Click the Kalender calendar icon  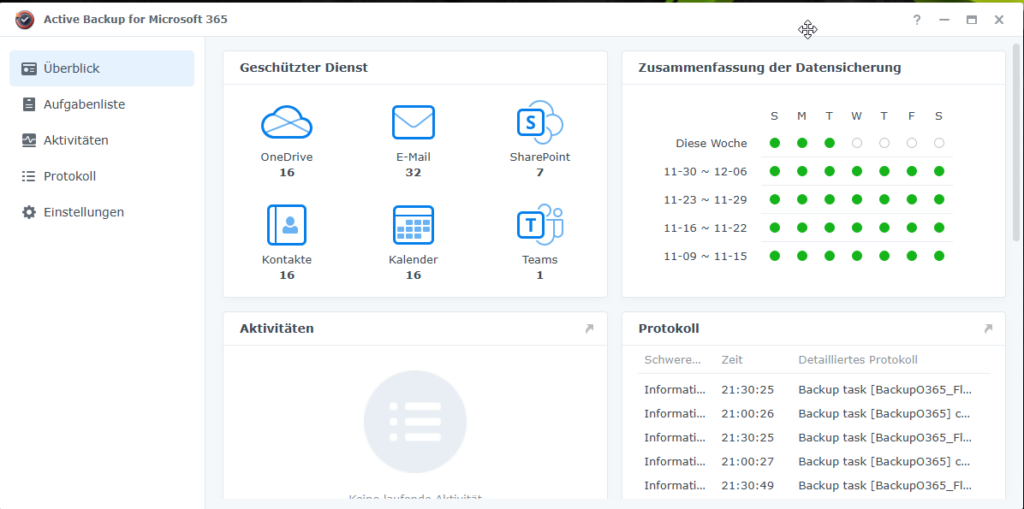click(x=413, y=225)
